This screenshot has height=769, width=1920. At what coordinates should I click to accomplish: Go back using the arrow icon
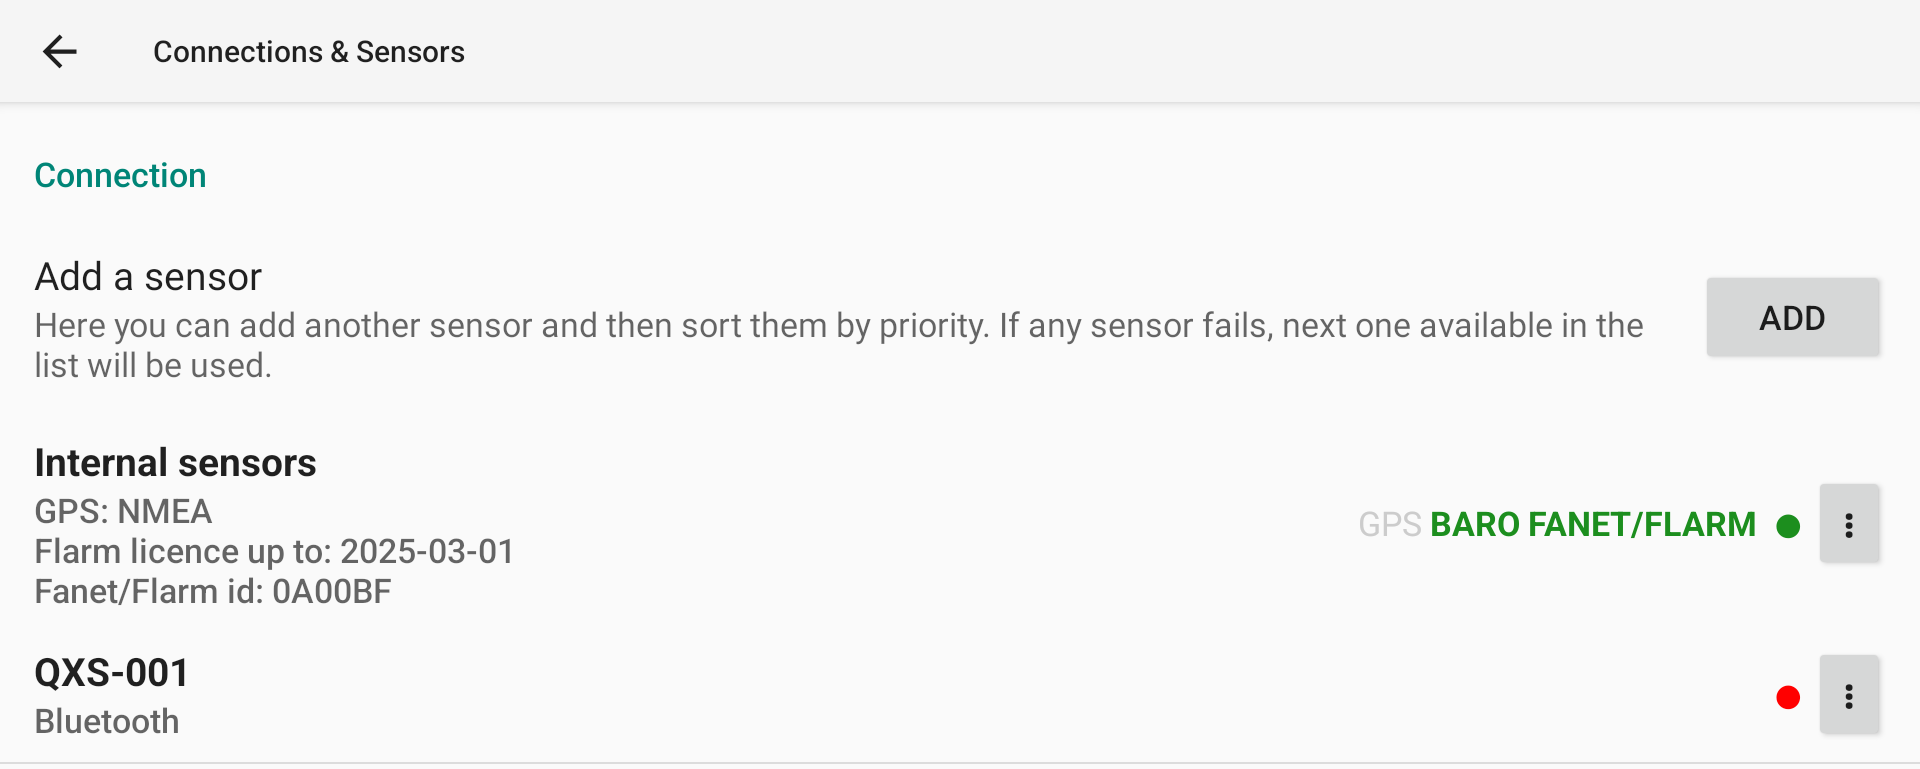click(60, 52)
